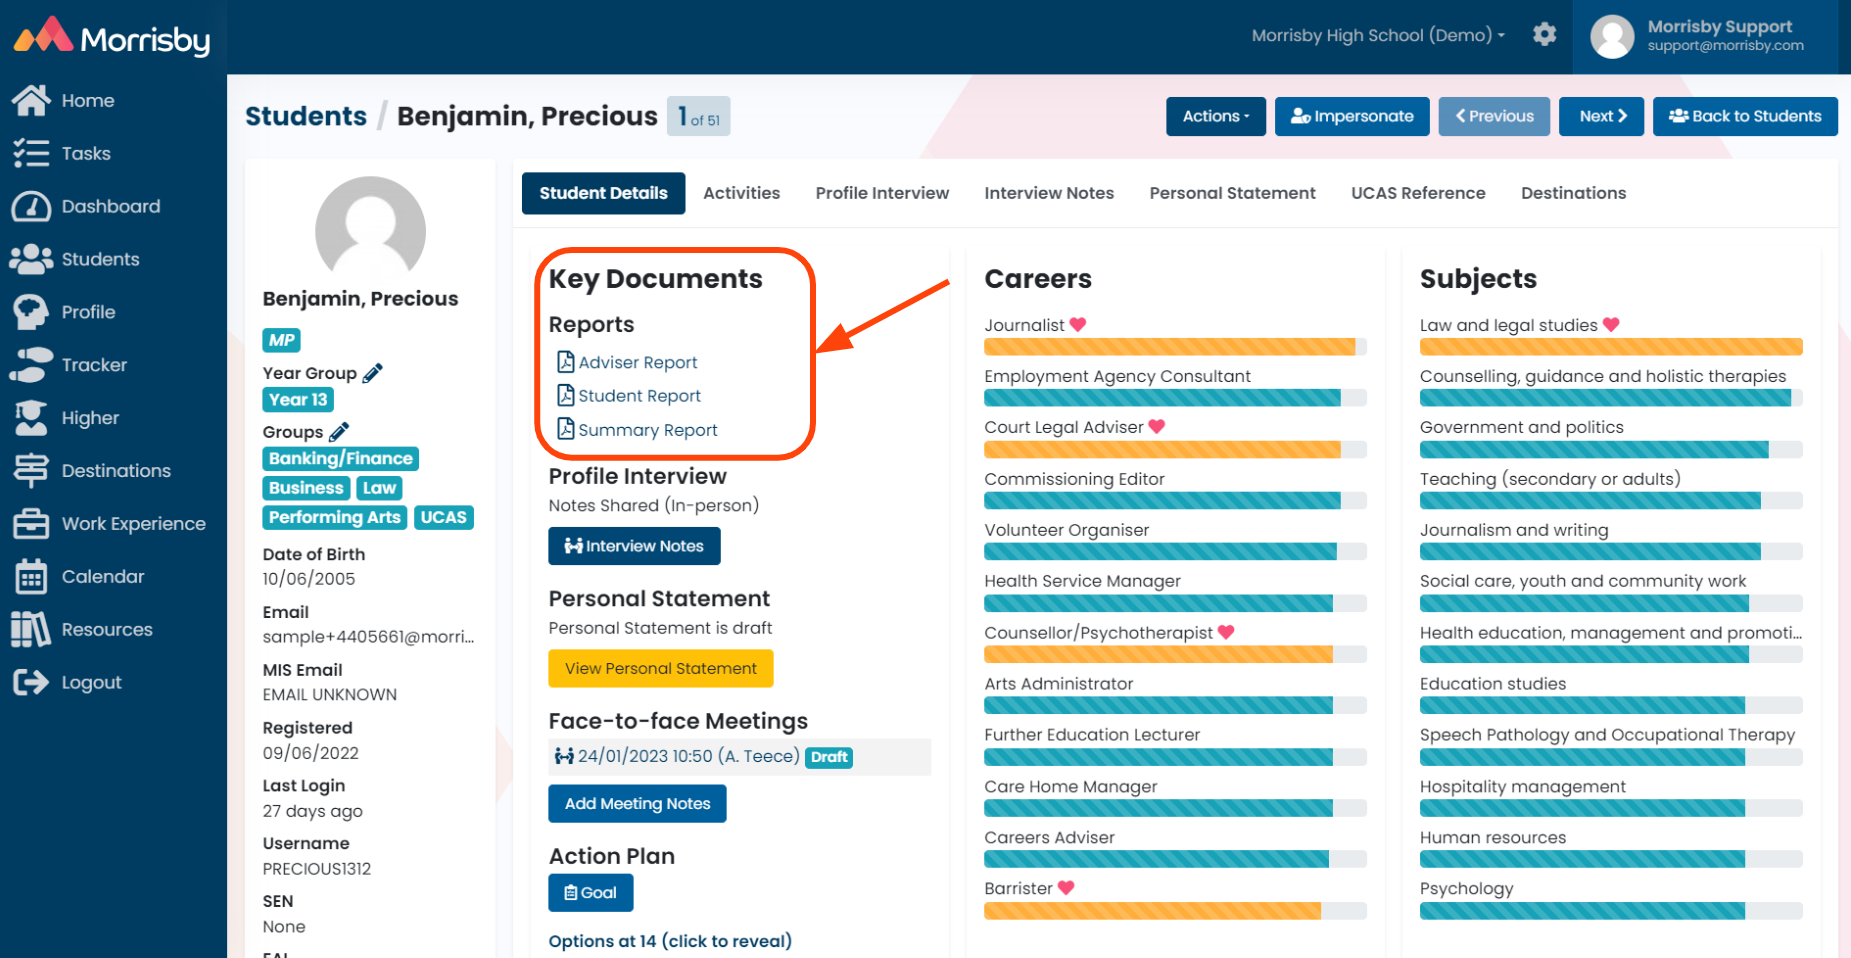The width and height of the screenshot is (1851, 958).
Task: Click the Higher graduate icon
Action: coord(31,418)
